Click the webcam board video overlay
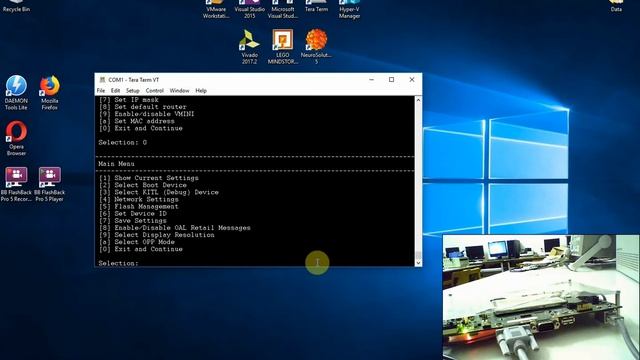The height and width of the screenshot is (360, 640). [541, 297]
